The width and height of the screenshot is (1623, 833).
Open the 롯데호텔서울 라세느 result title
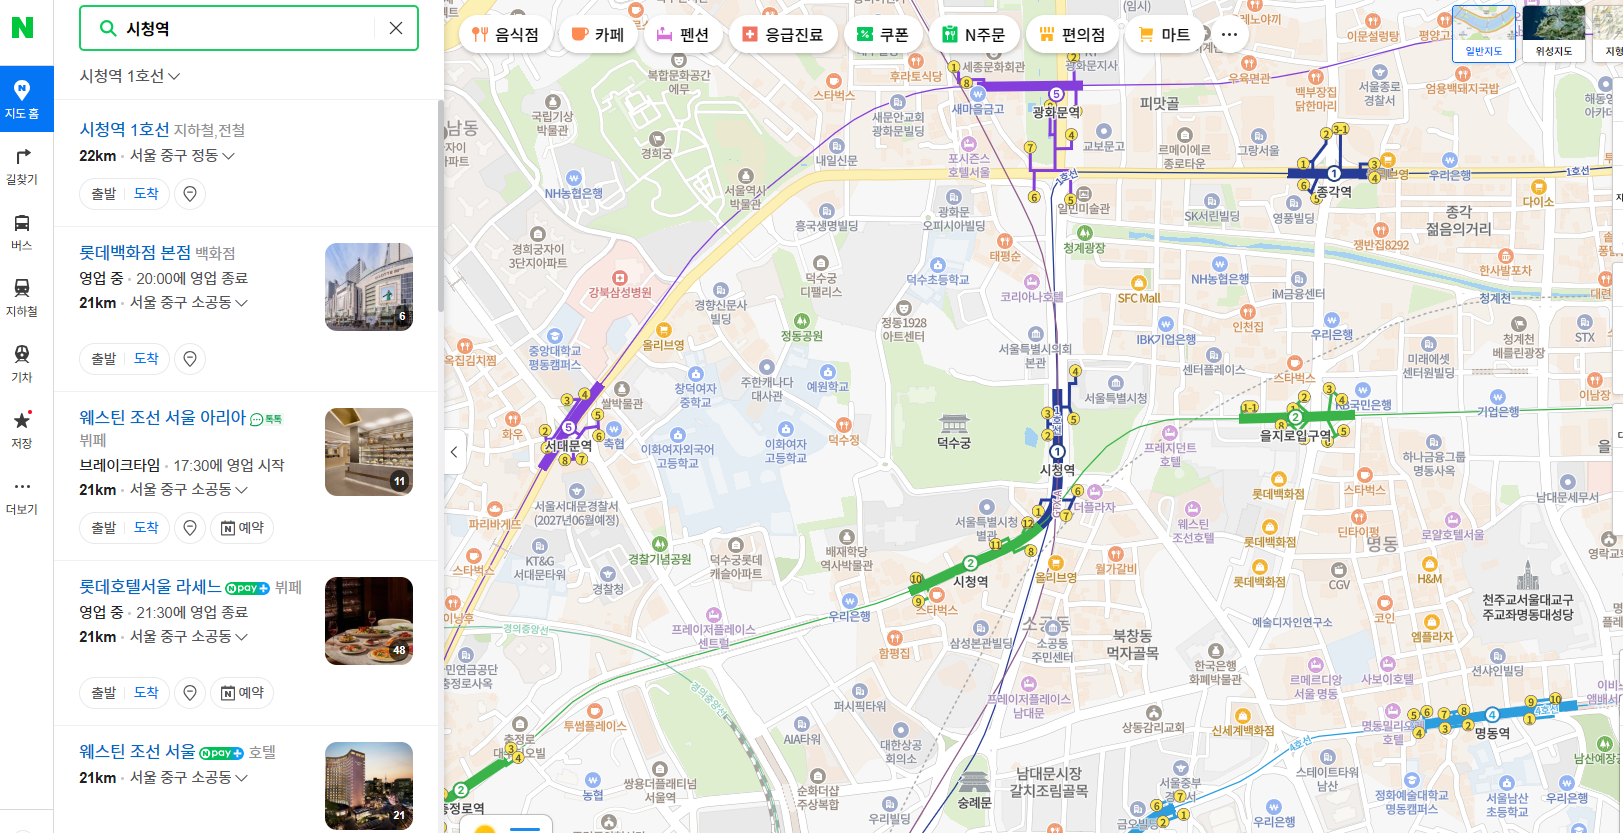150,586
